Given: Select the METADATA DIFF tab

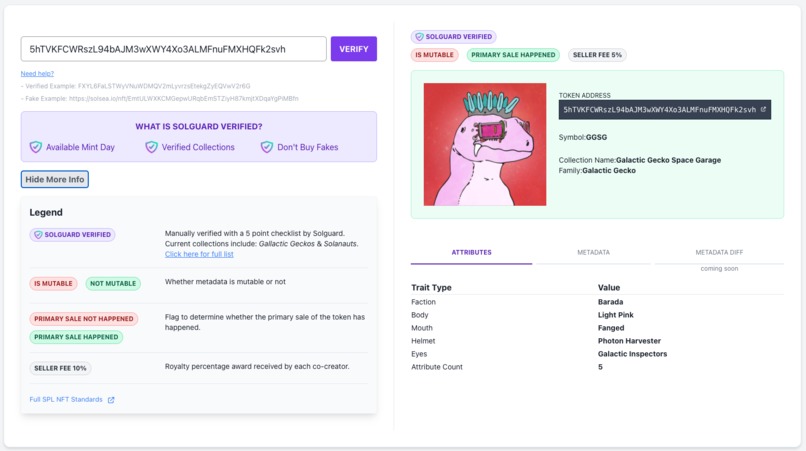Looking at the screenshot, I should (719, 252).
